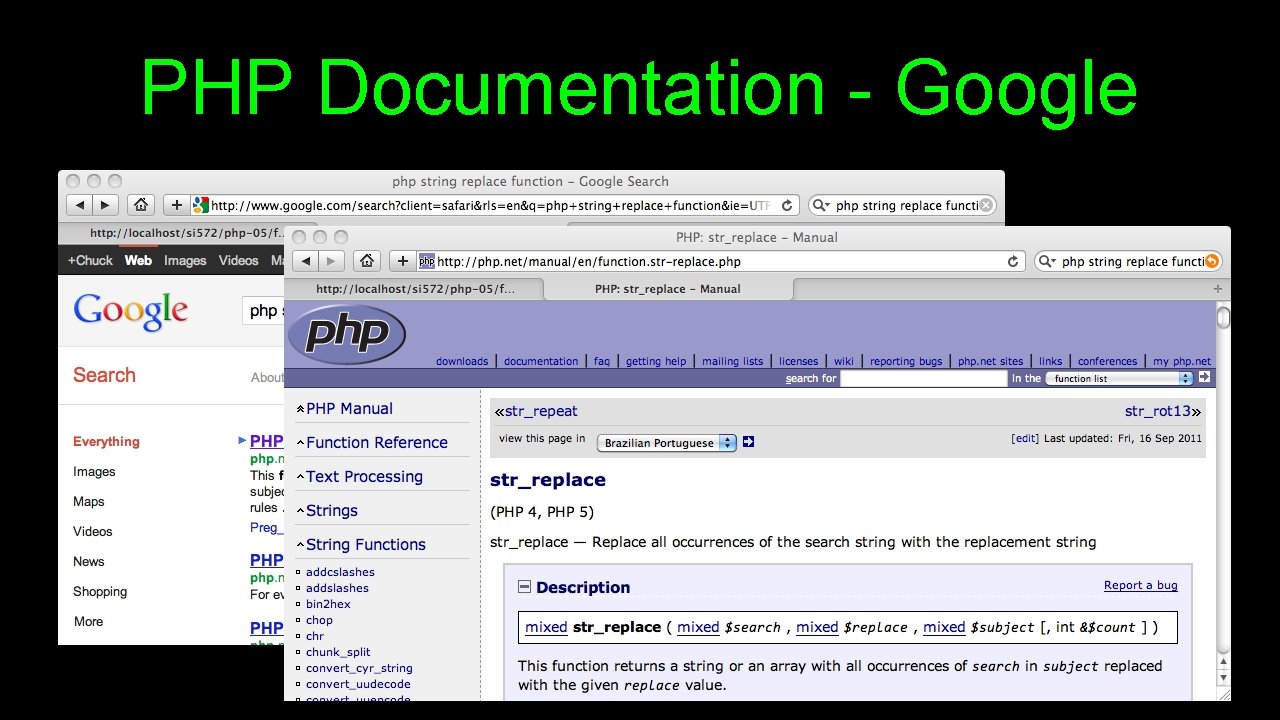This screenshot has width=1280, height=720.
Task: Go back in the PHP manual window
Action: pyautogui.click(x=307, y=261)
